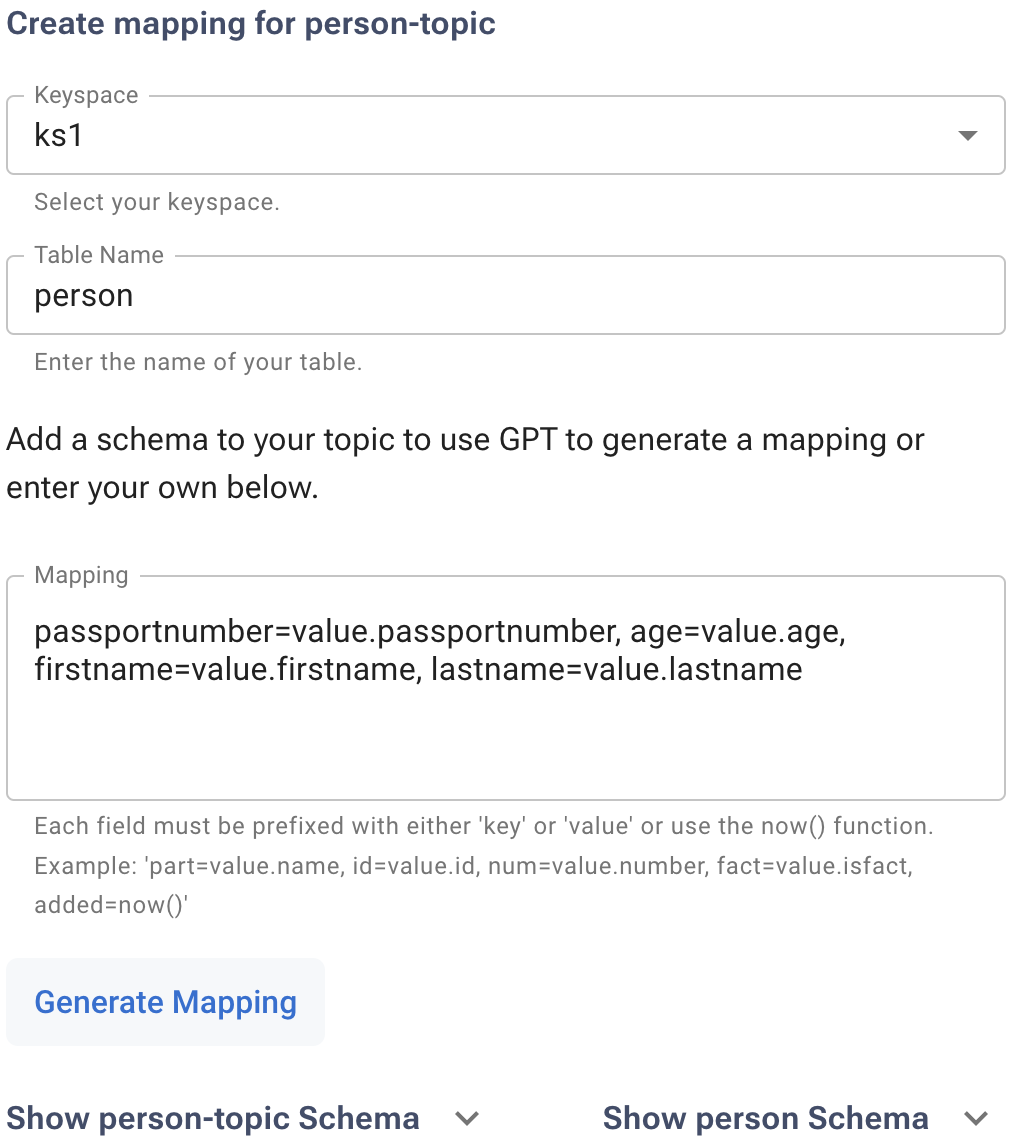Click the heading Create mapping for person-topic
Image resolution: width=1012 pixels, height=1148 pixels.
pos(251,23)
